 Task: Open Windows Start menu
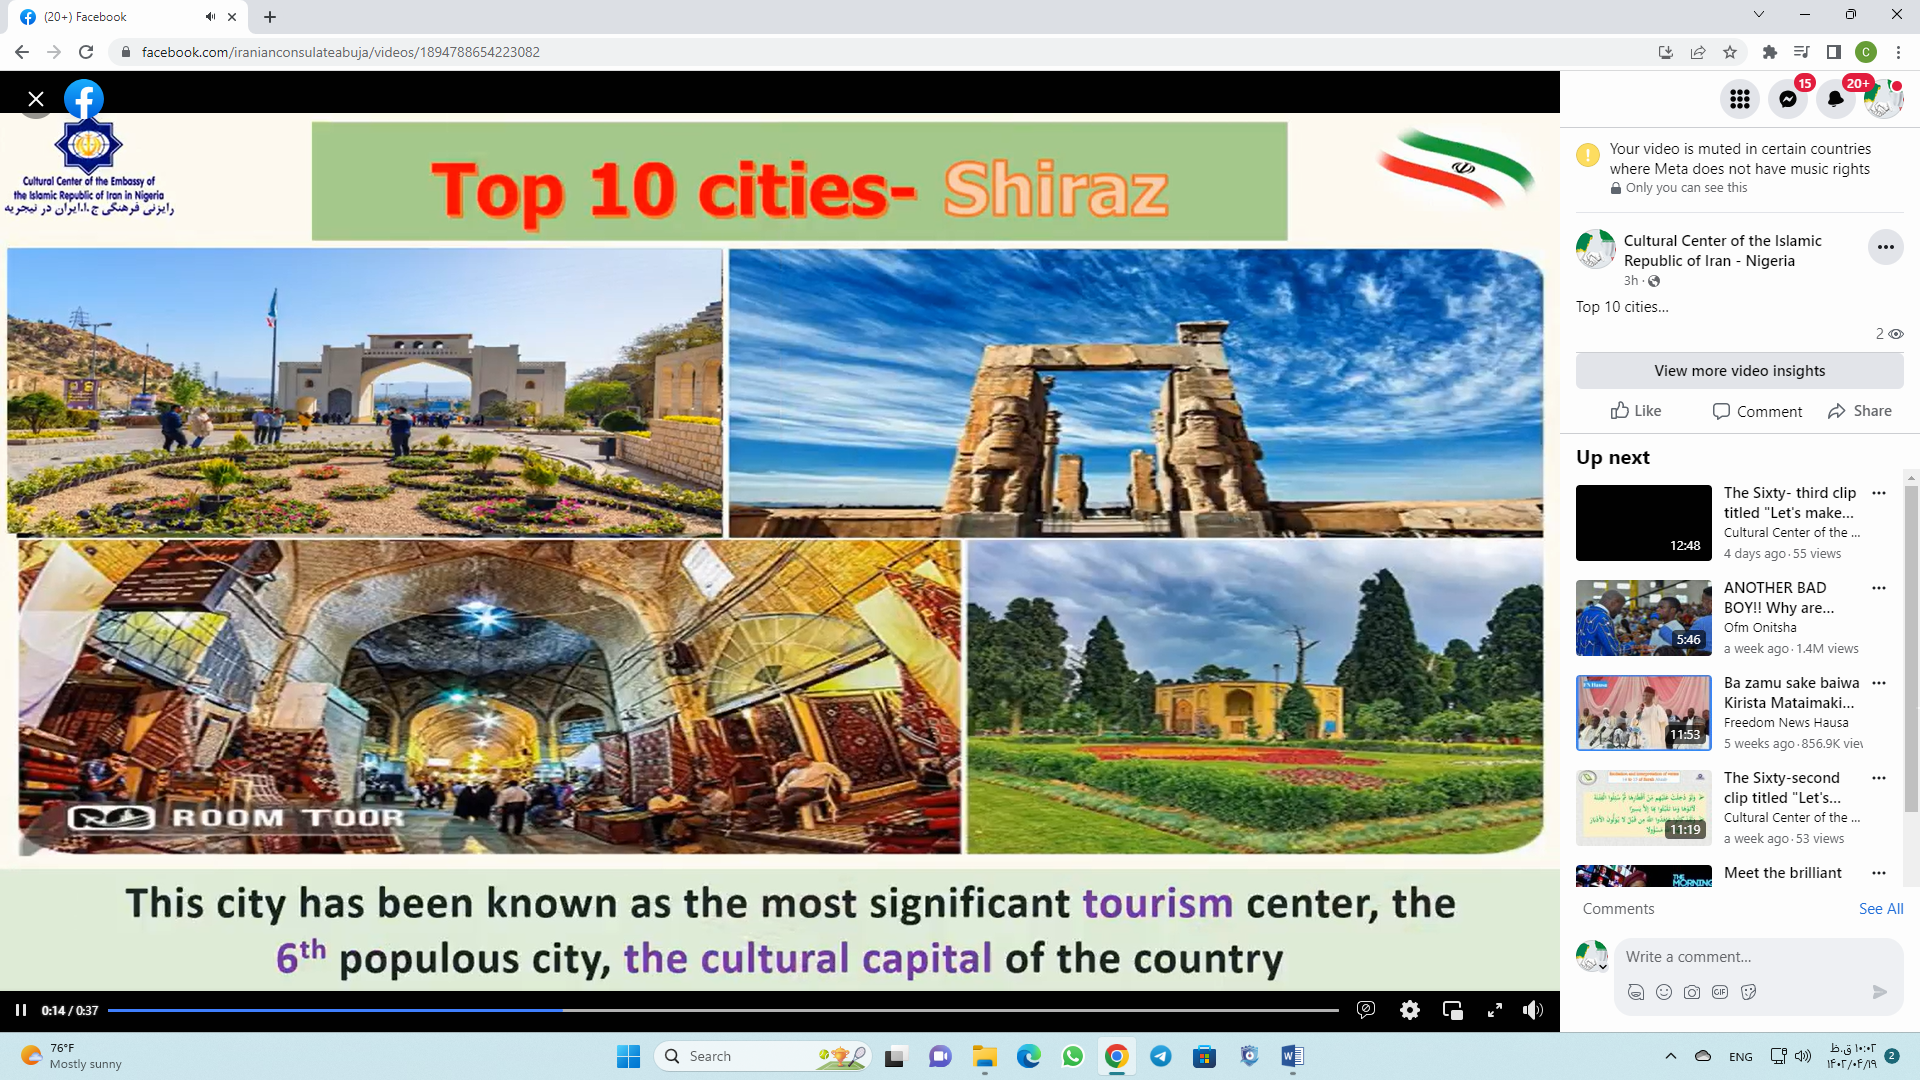[x=628, y=1056]
